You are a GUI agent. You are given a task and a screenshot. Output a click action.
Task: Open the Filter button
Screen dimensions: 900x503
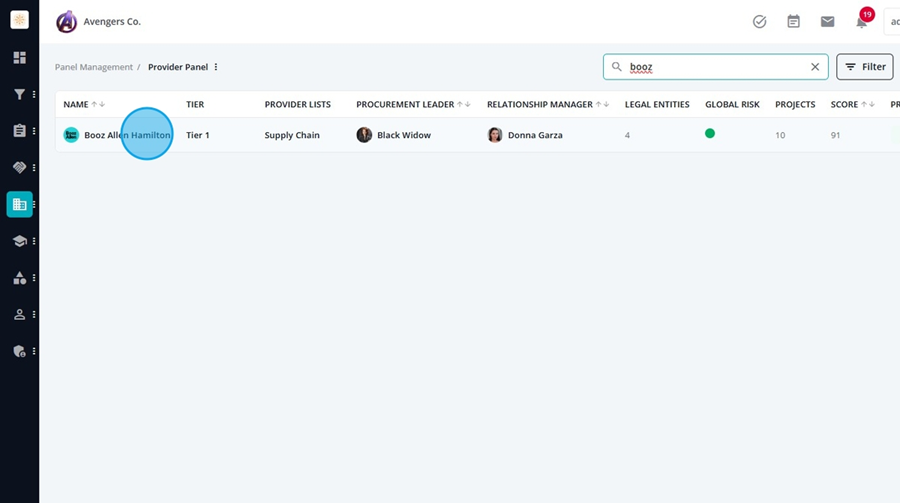(864, 67)
